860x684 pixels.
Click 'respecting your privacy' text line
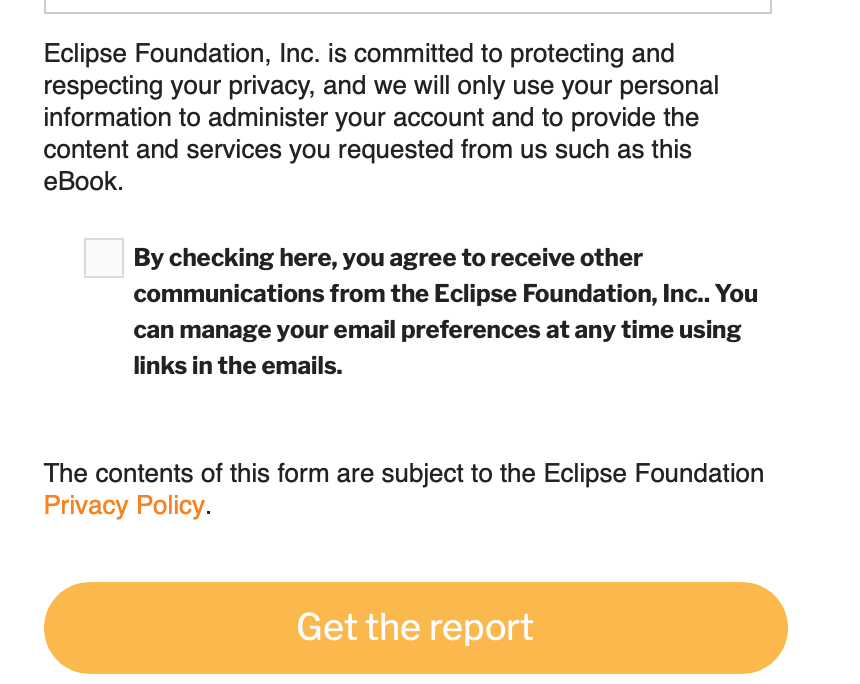(x=381, y=86)
